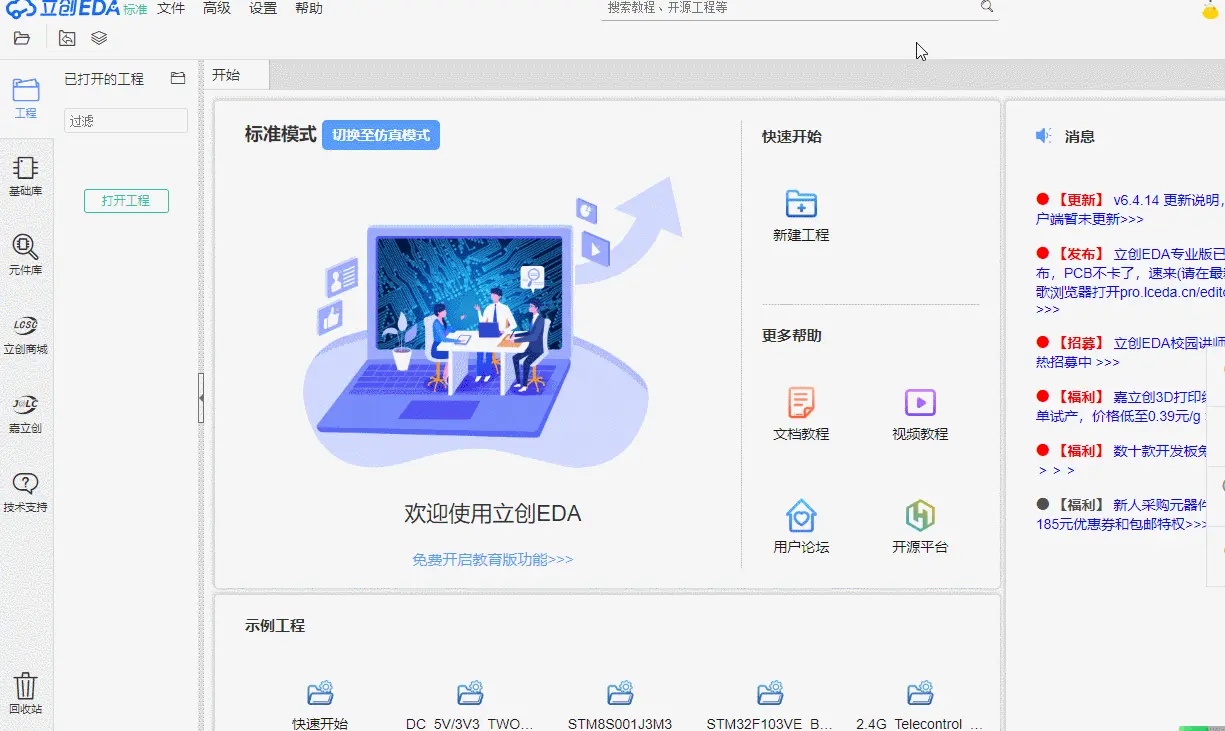Click the 消息 speaker announcement icon

(x=1044, y=136)
